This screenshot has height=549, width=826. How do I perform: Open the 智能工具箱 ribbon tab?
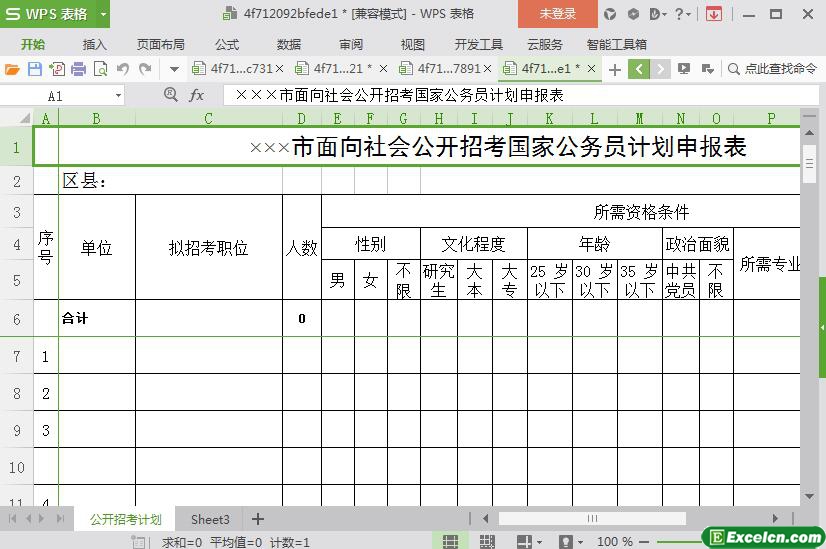coord(617,45)
